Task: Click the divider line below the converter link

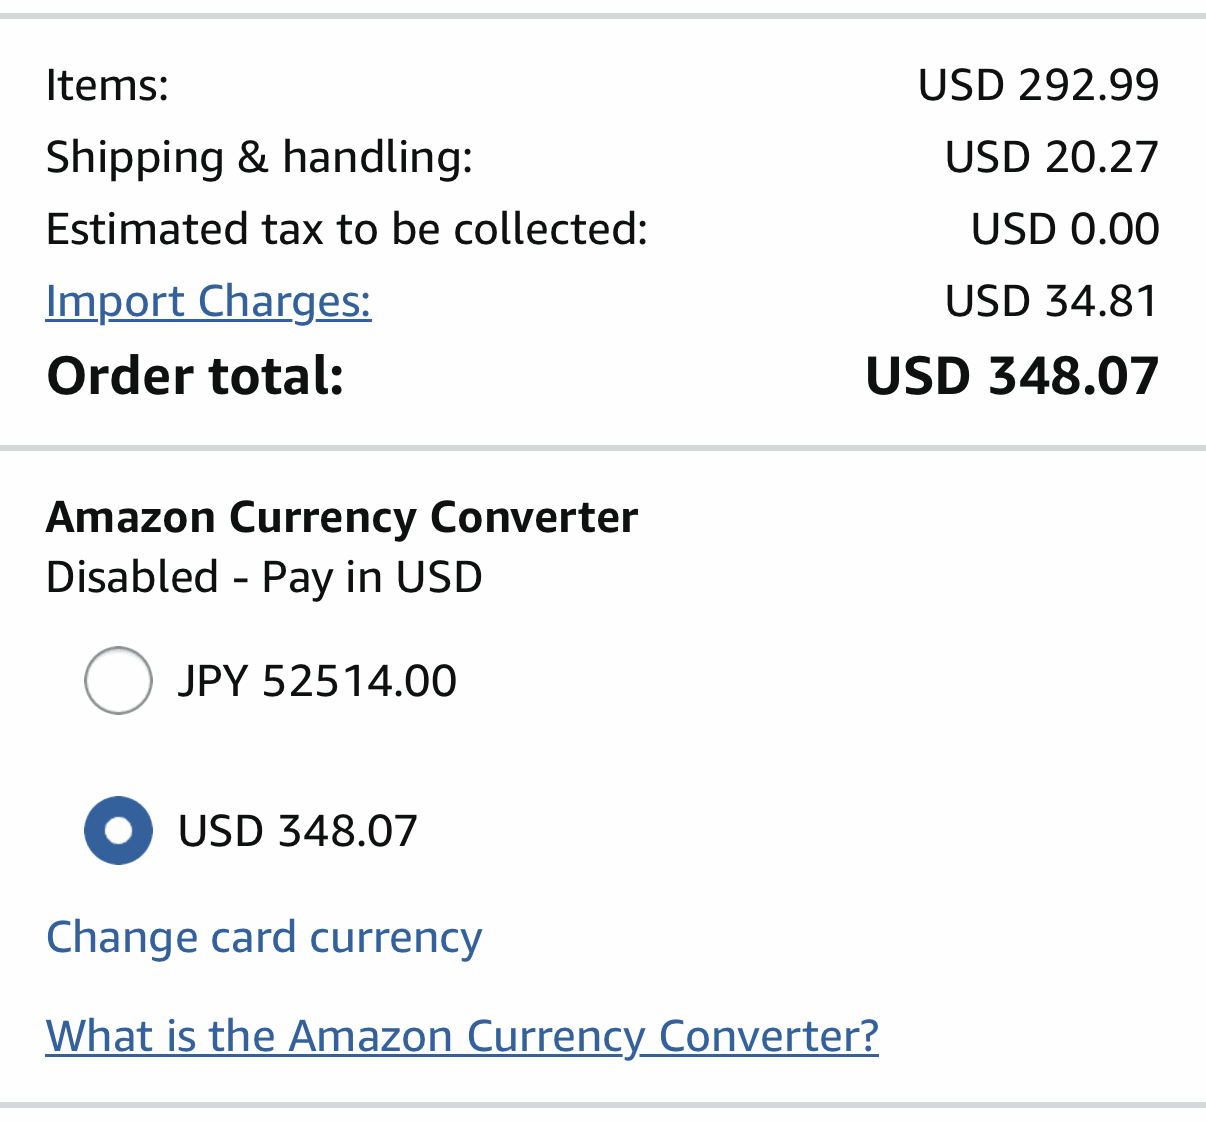Action: click(x=603, y=1105)
